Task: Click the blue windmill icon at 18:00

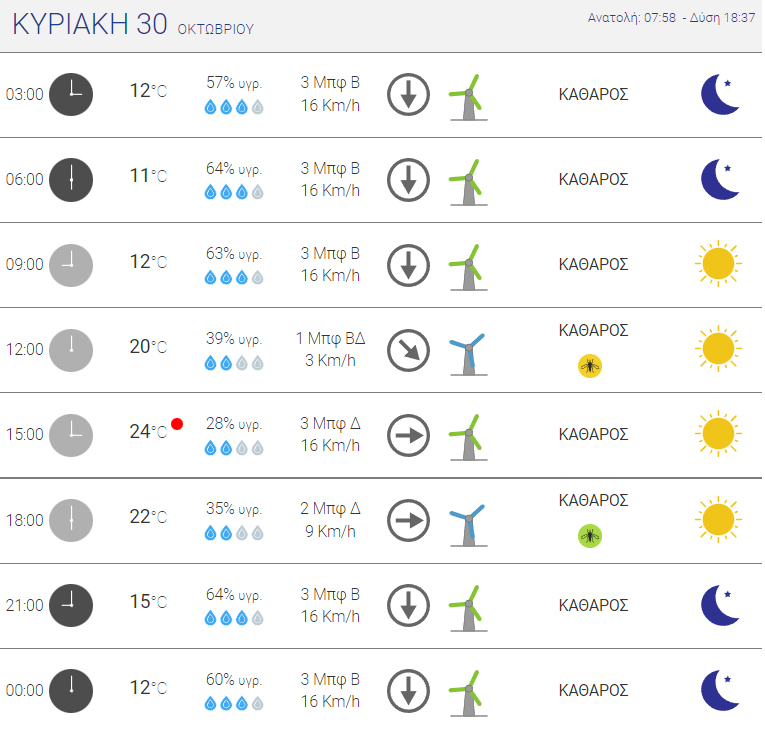Action: click(x=467, y=522)
